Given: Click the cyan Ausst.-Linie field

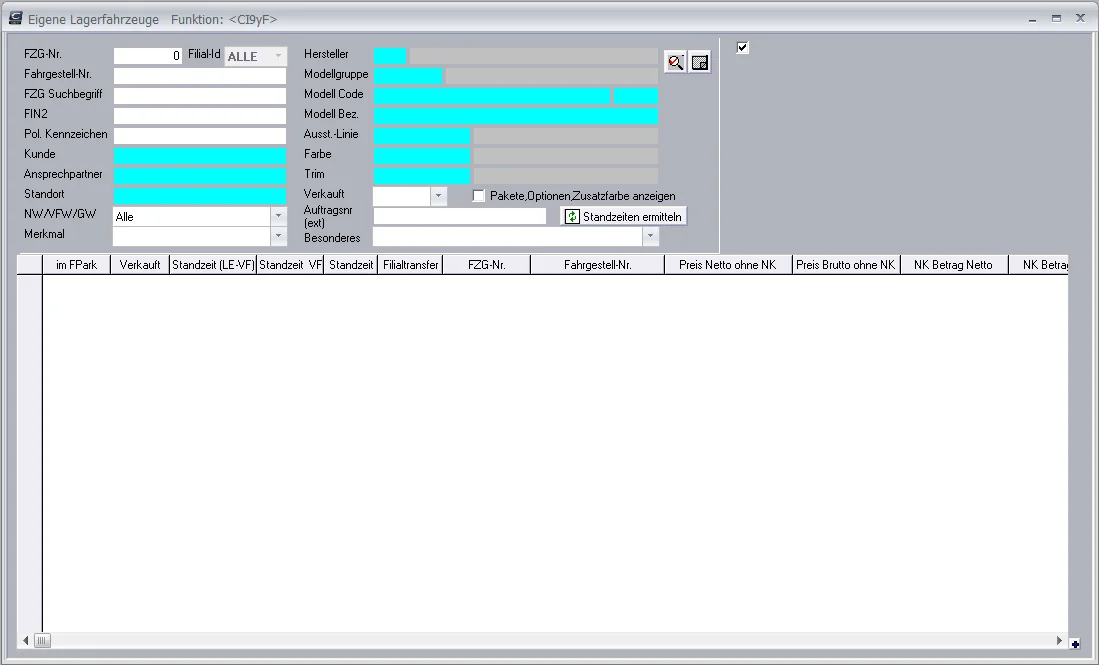Looking at the screenshot, I should (x=422, y=135).
